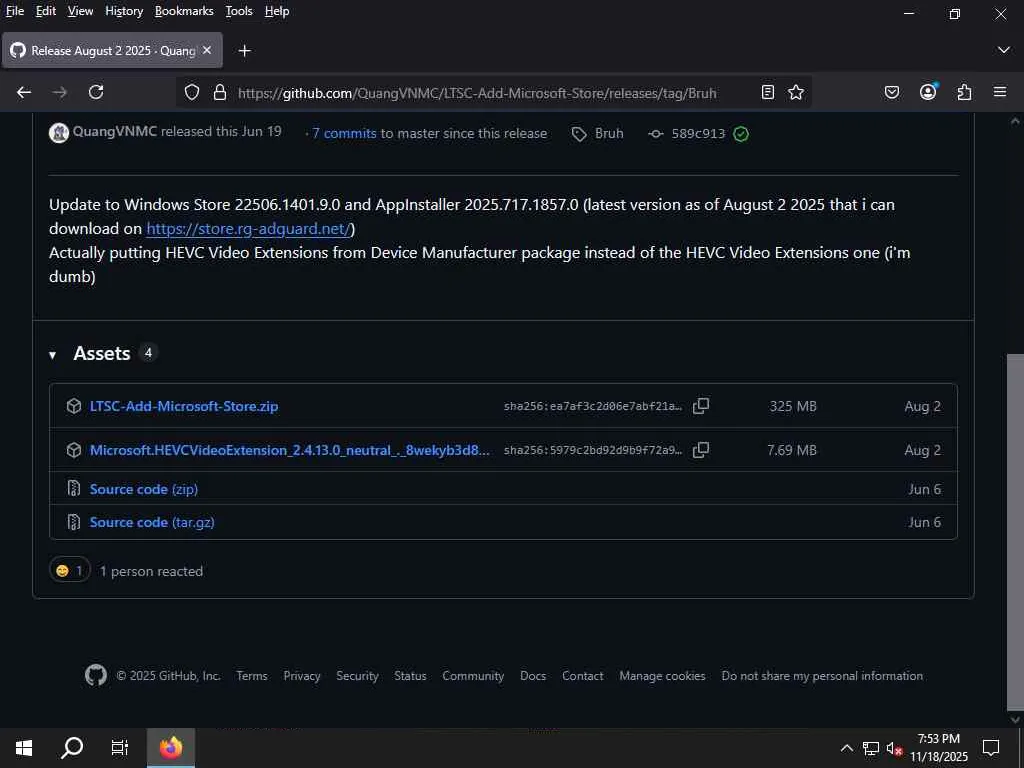Download Source code (zip)
Viewport: 1024px width, 768px height.
click(144, 488)
